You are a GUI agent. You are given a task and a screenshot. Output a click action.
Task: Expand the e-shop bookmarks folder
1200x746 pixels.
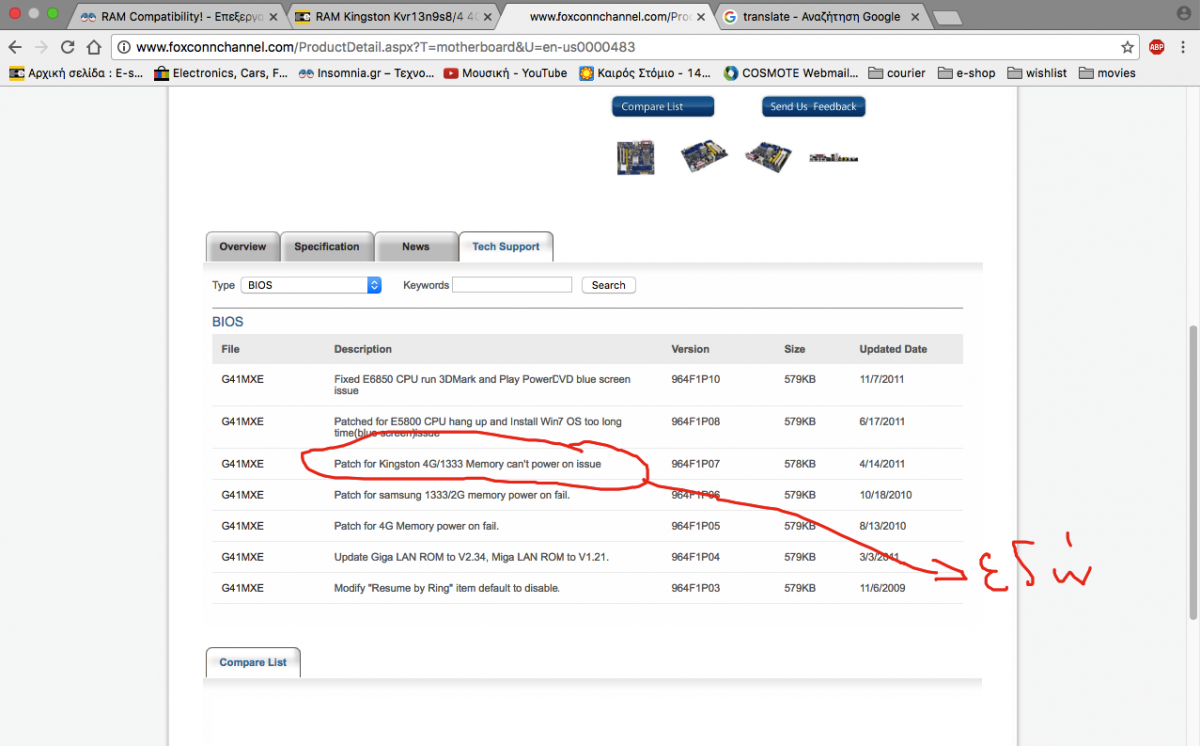point(966,73)
